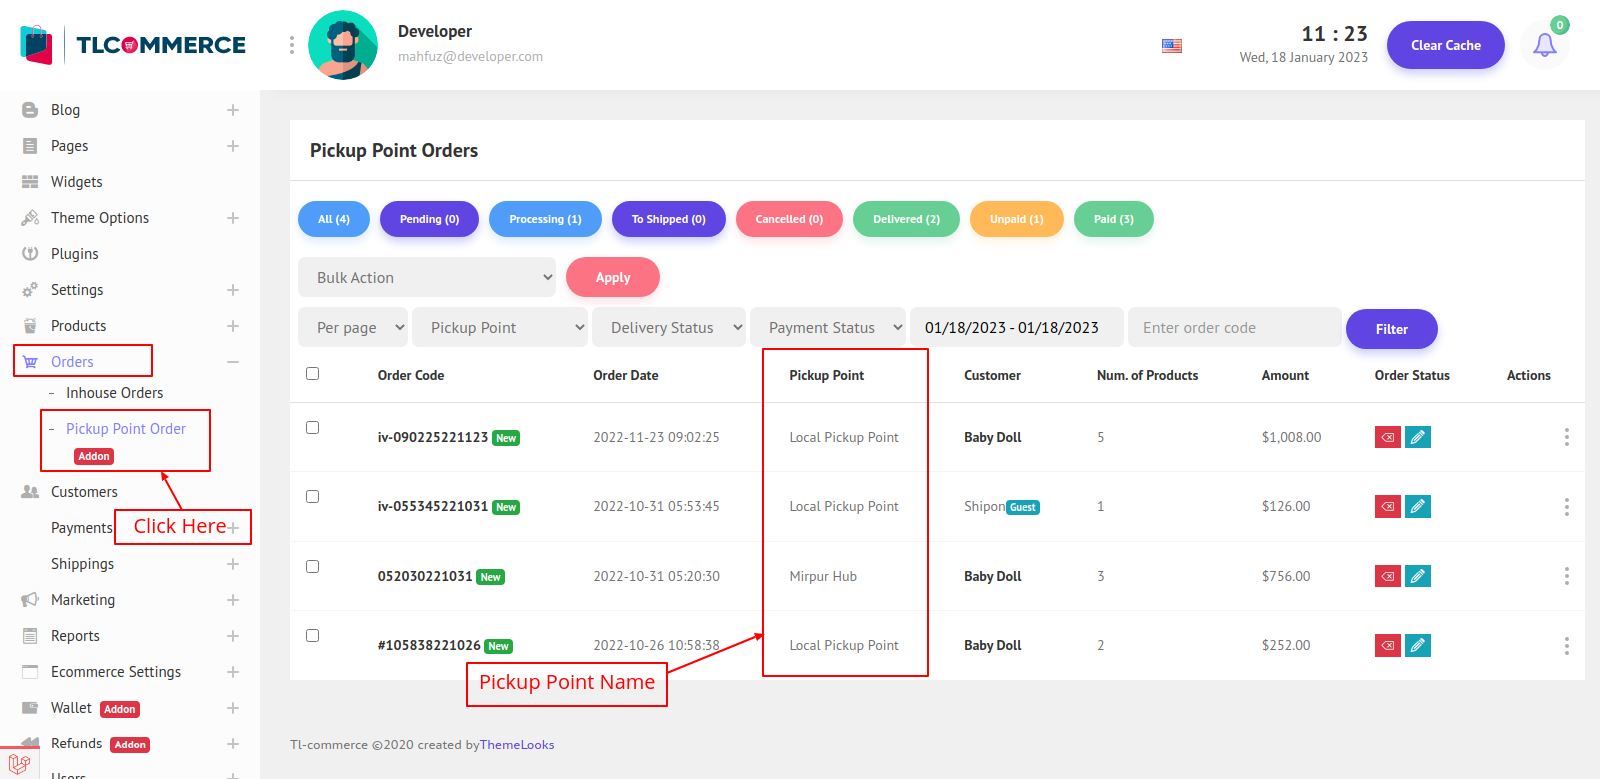The width and height of the screenshot is (1600, 779).
Task: Open three-dot actions menu for order #105838221026
Action: [x=1566, y=646]
